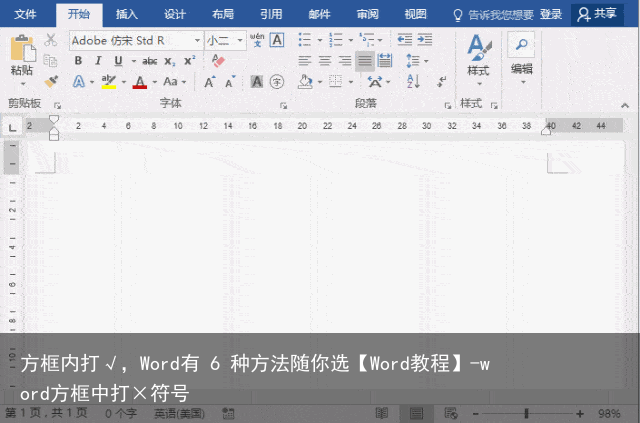Expand bullet list style dropdown arrow

[320, 40]
